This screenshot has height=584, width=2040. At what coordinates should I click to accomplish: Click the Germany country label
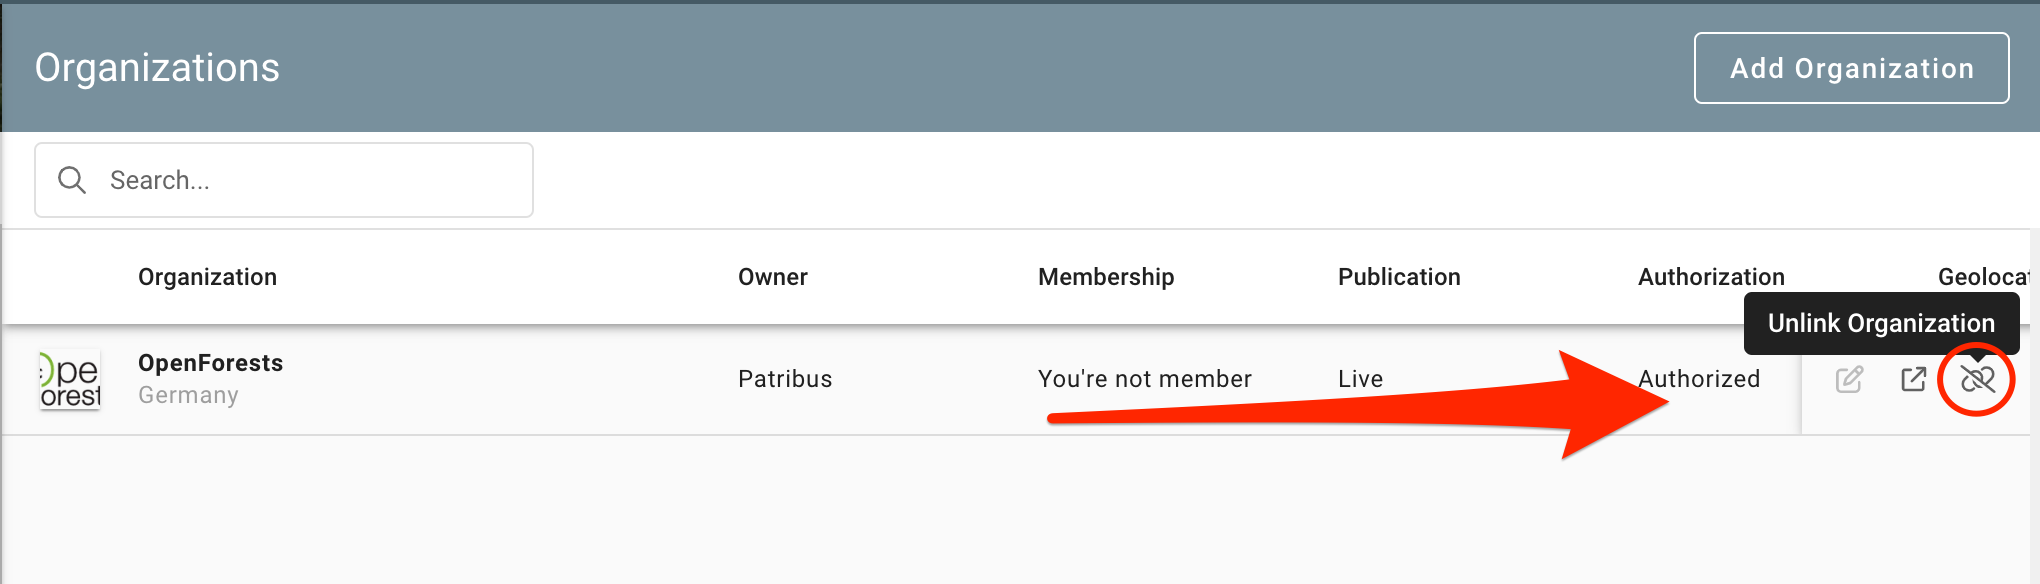(188, 395)
